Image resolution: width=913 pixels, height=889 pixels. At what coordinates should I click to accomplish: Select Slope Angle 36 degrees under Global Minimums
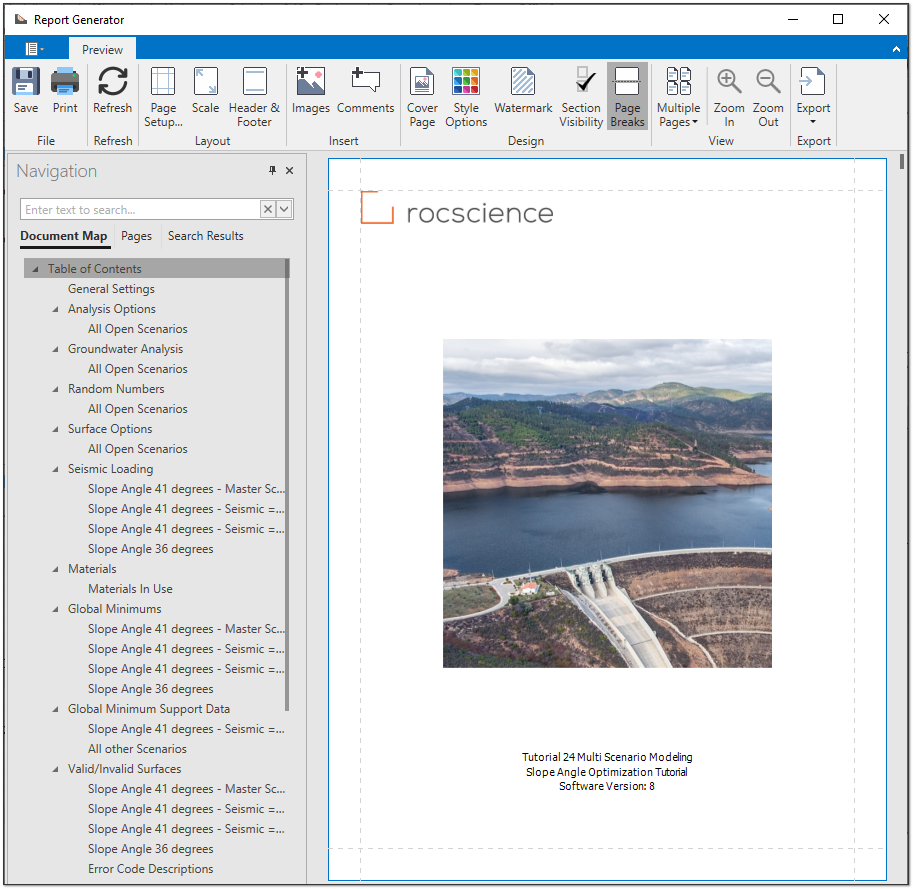[x=151, y=689]
